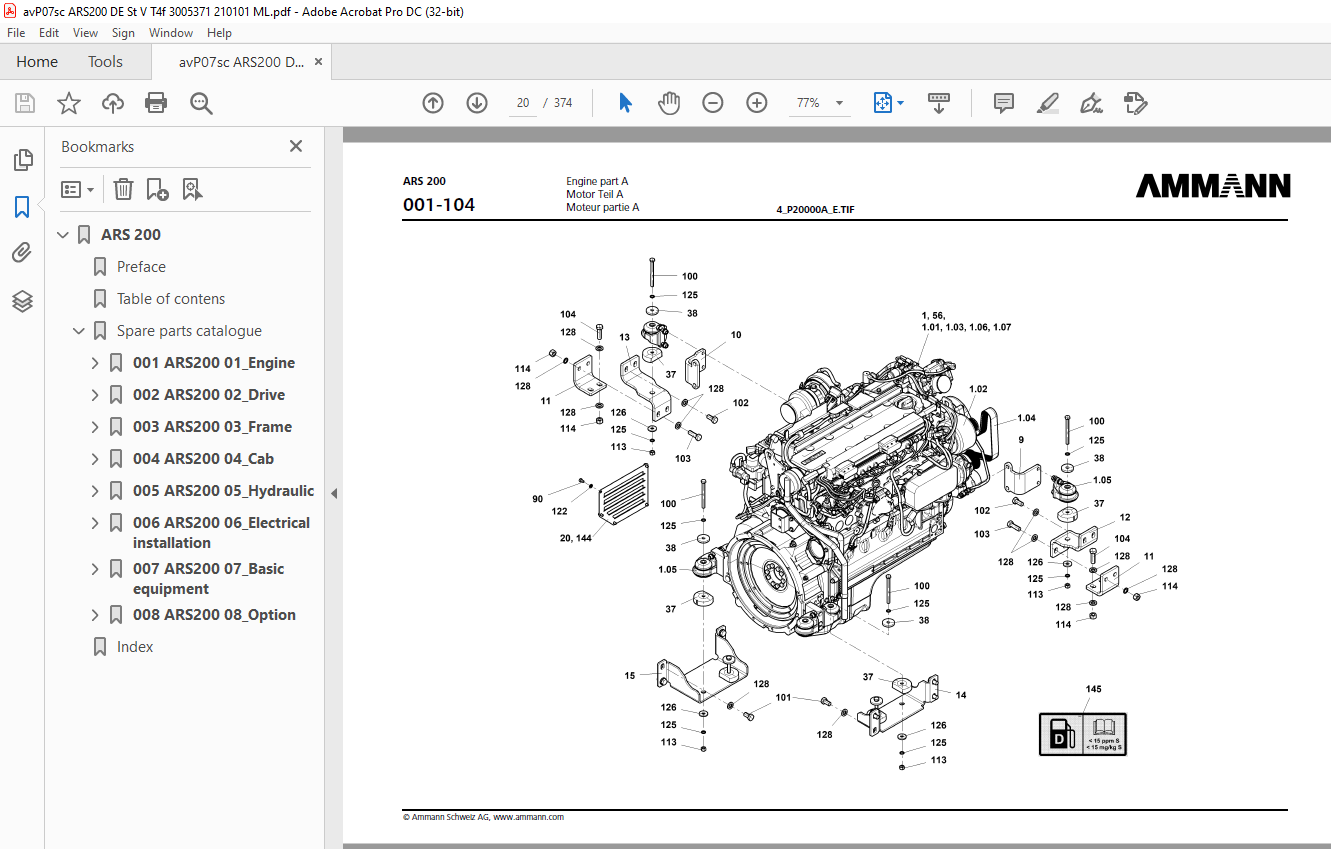1331x849 pixels.
Task: Jump to the Table of contens bookmark
Action: click(x=171, y=299)
